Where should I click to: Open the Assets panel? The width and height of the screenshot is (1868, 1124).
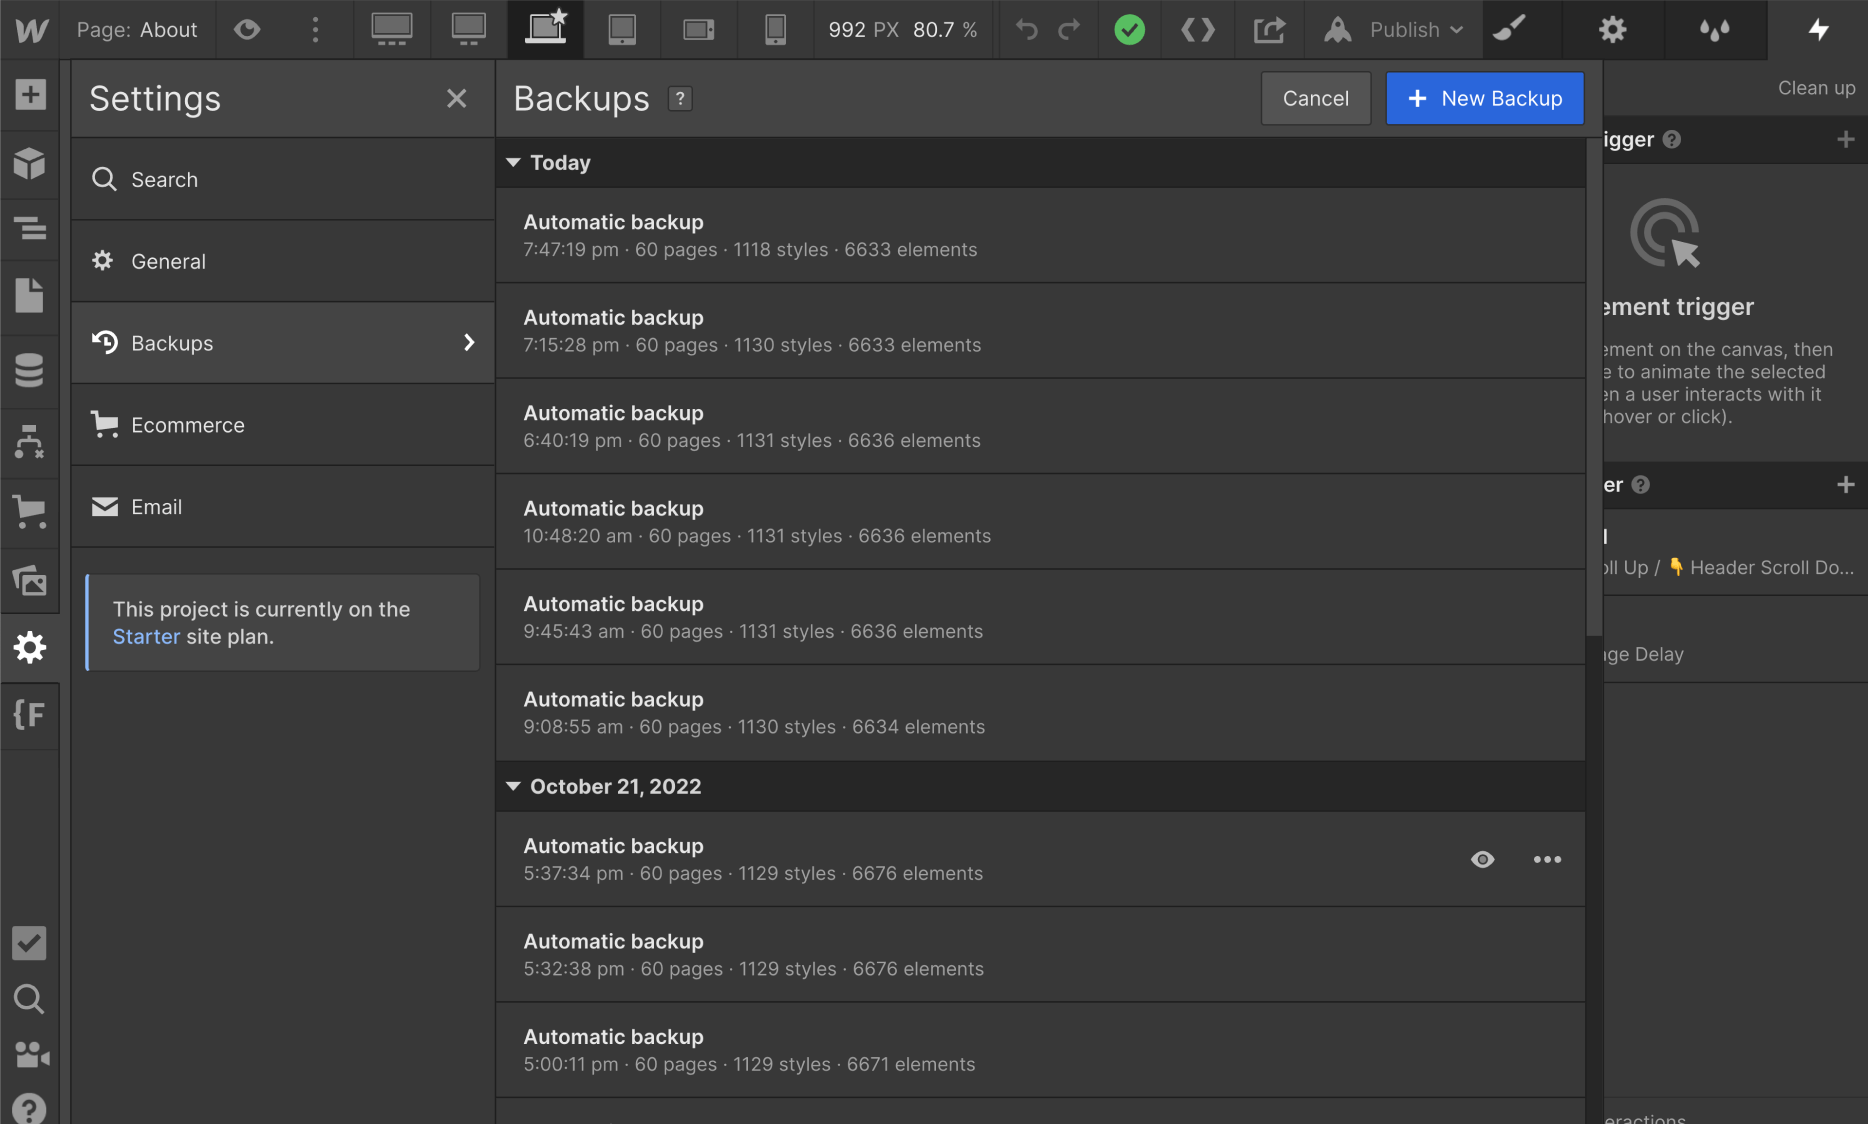[30, 580]
